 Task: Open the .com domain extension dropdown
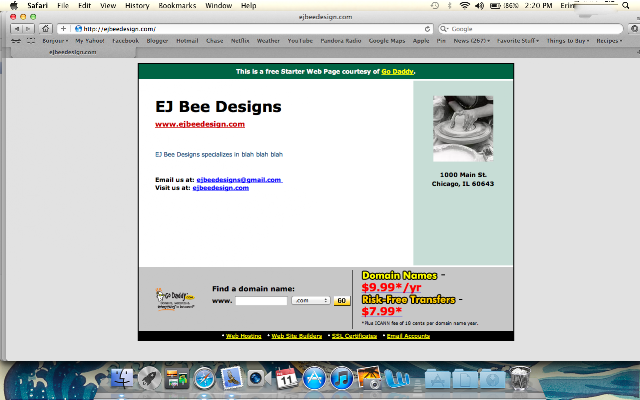[x=311, y=300]
